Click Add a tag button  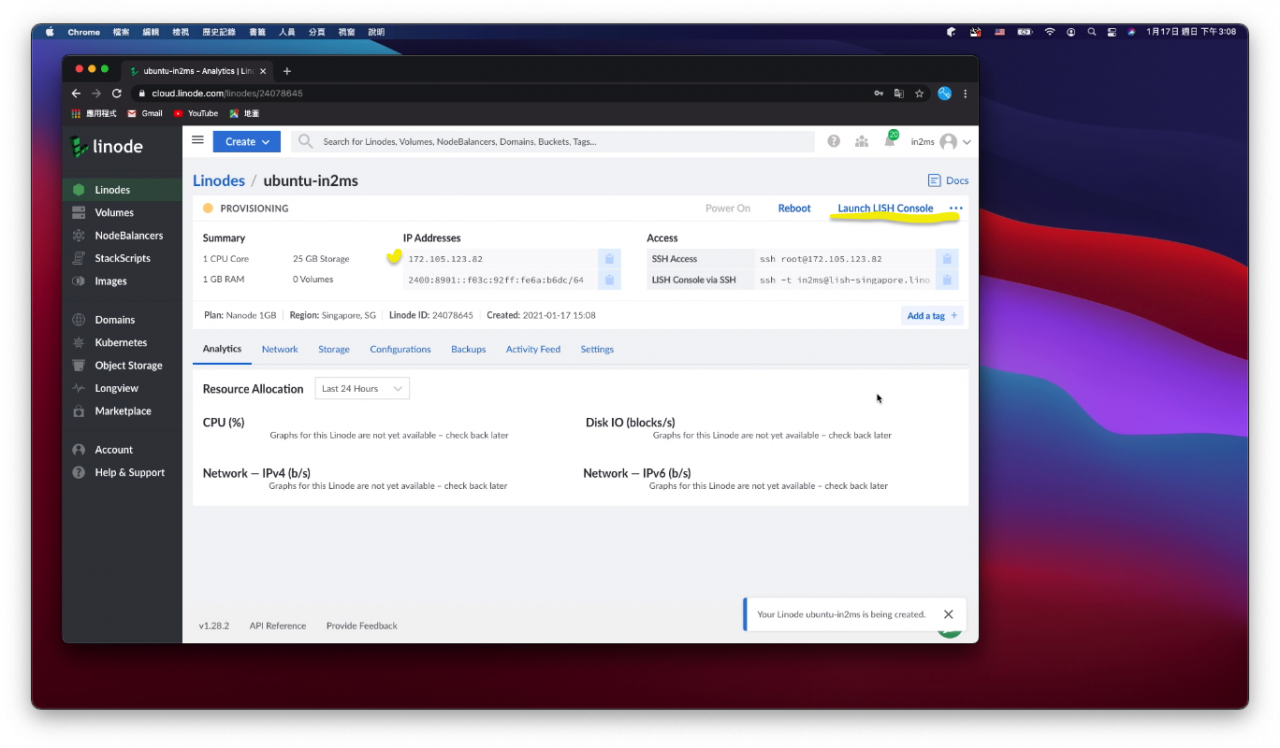(932, 316)
